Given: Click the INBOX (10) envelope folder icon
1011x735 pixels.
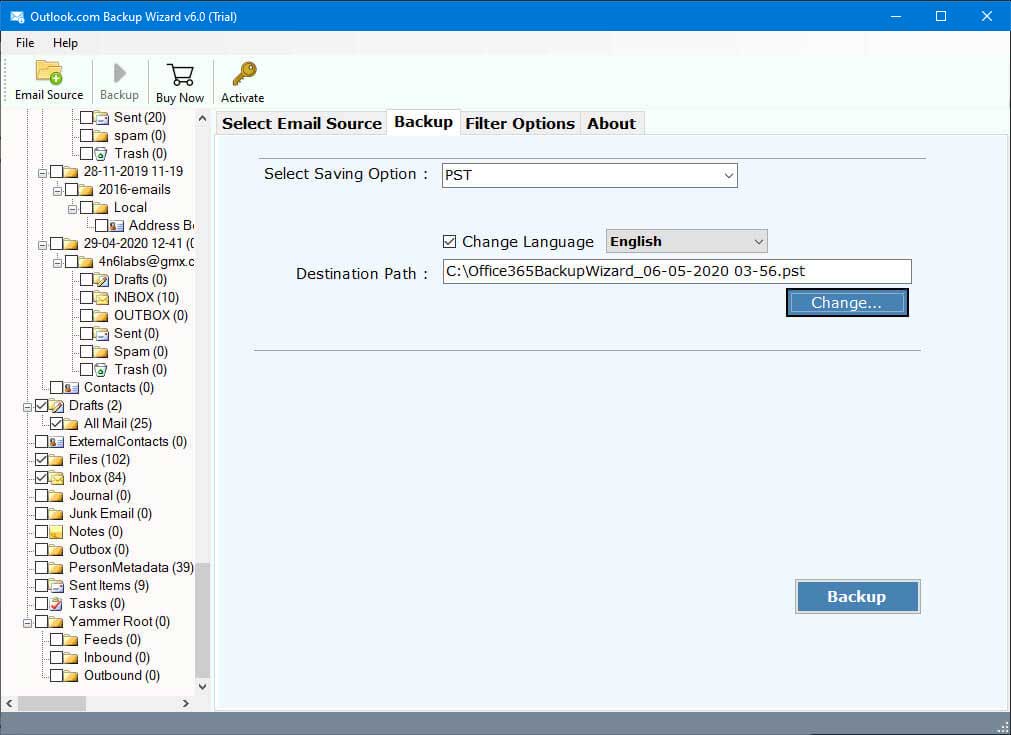Looking at the screenshot, I should pos(101,298).
